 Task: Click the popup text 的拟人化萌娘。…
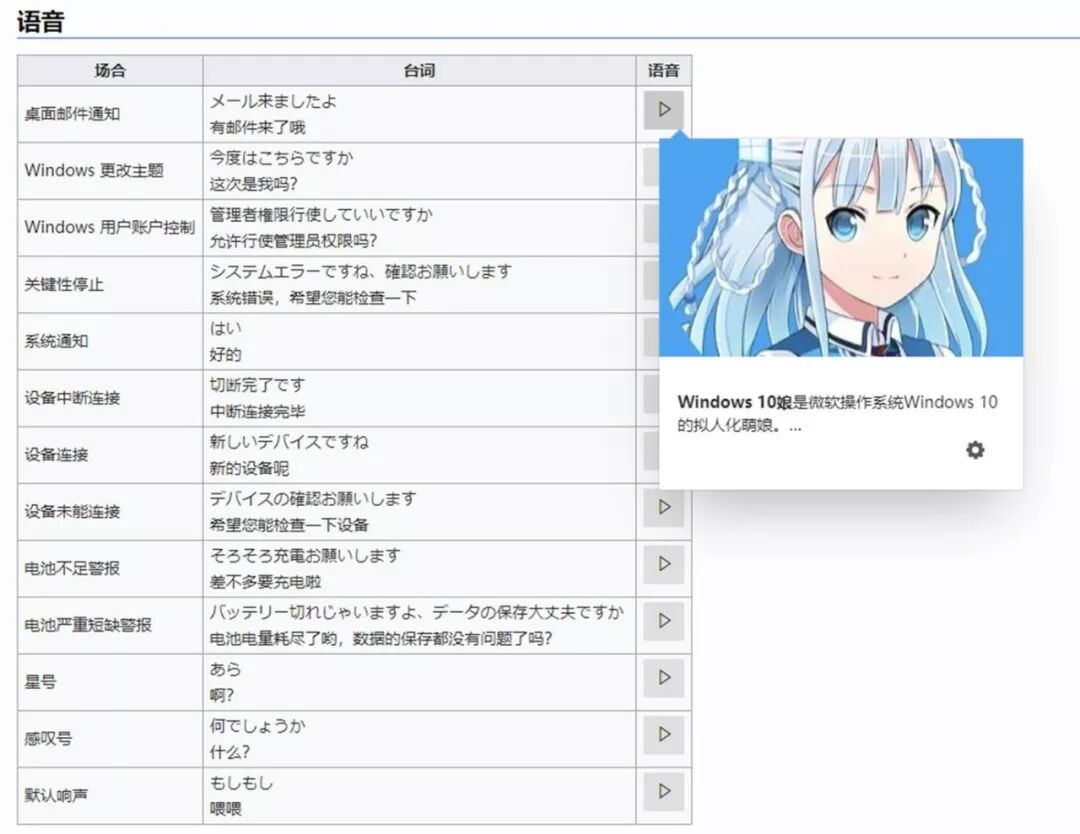[x=739, y=426]
